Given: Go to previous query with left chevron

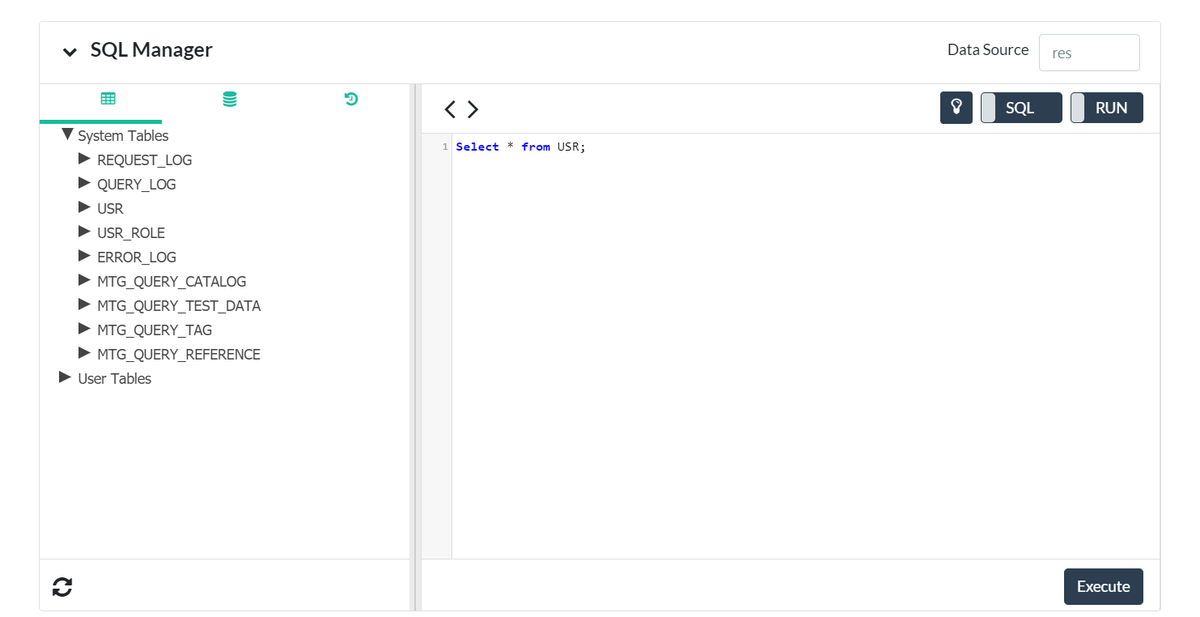Looking at the screenshot, I should coord(450,109).
